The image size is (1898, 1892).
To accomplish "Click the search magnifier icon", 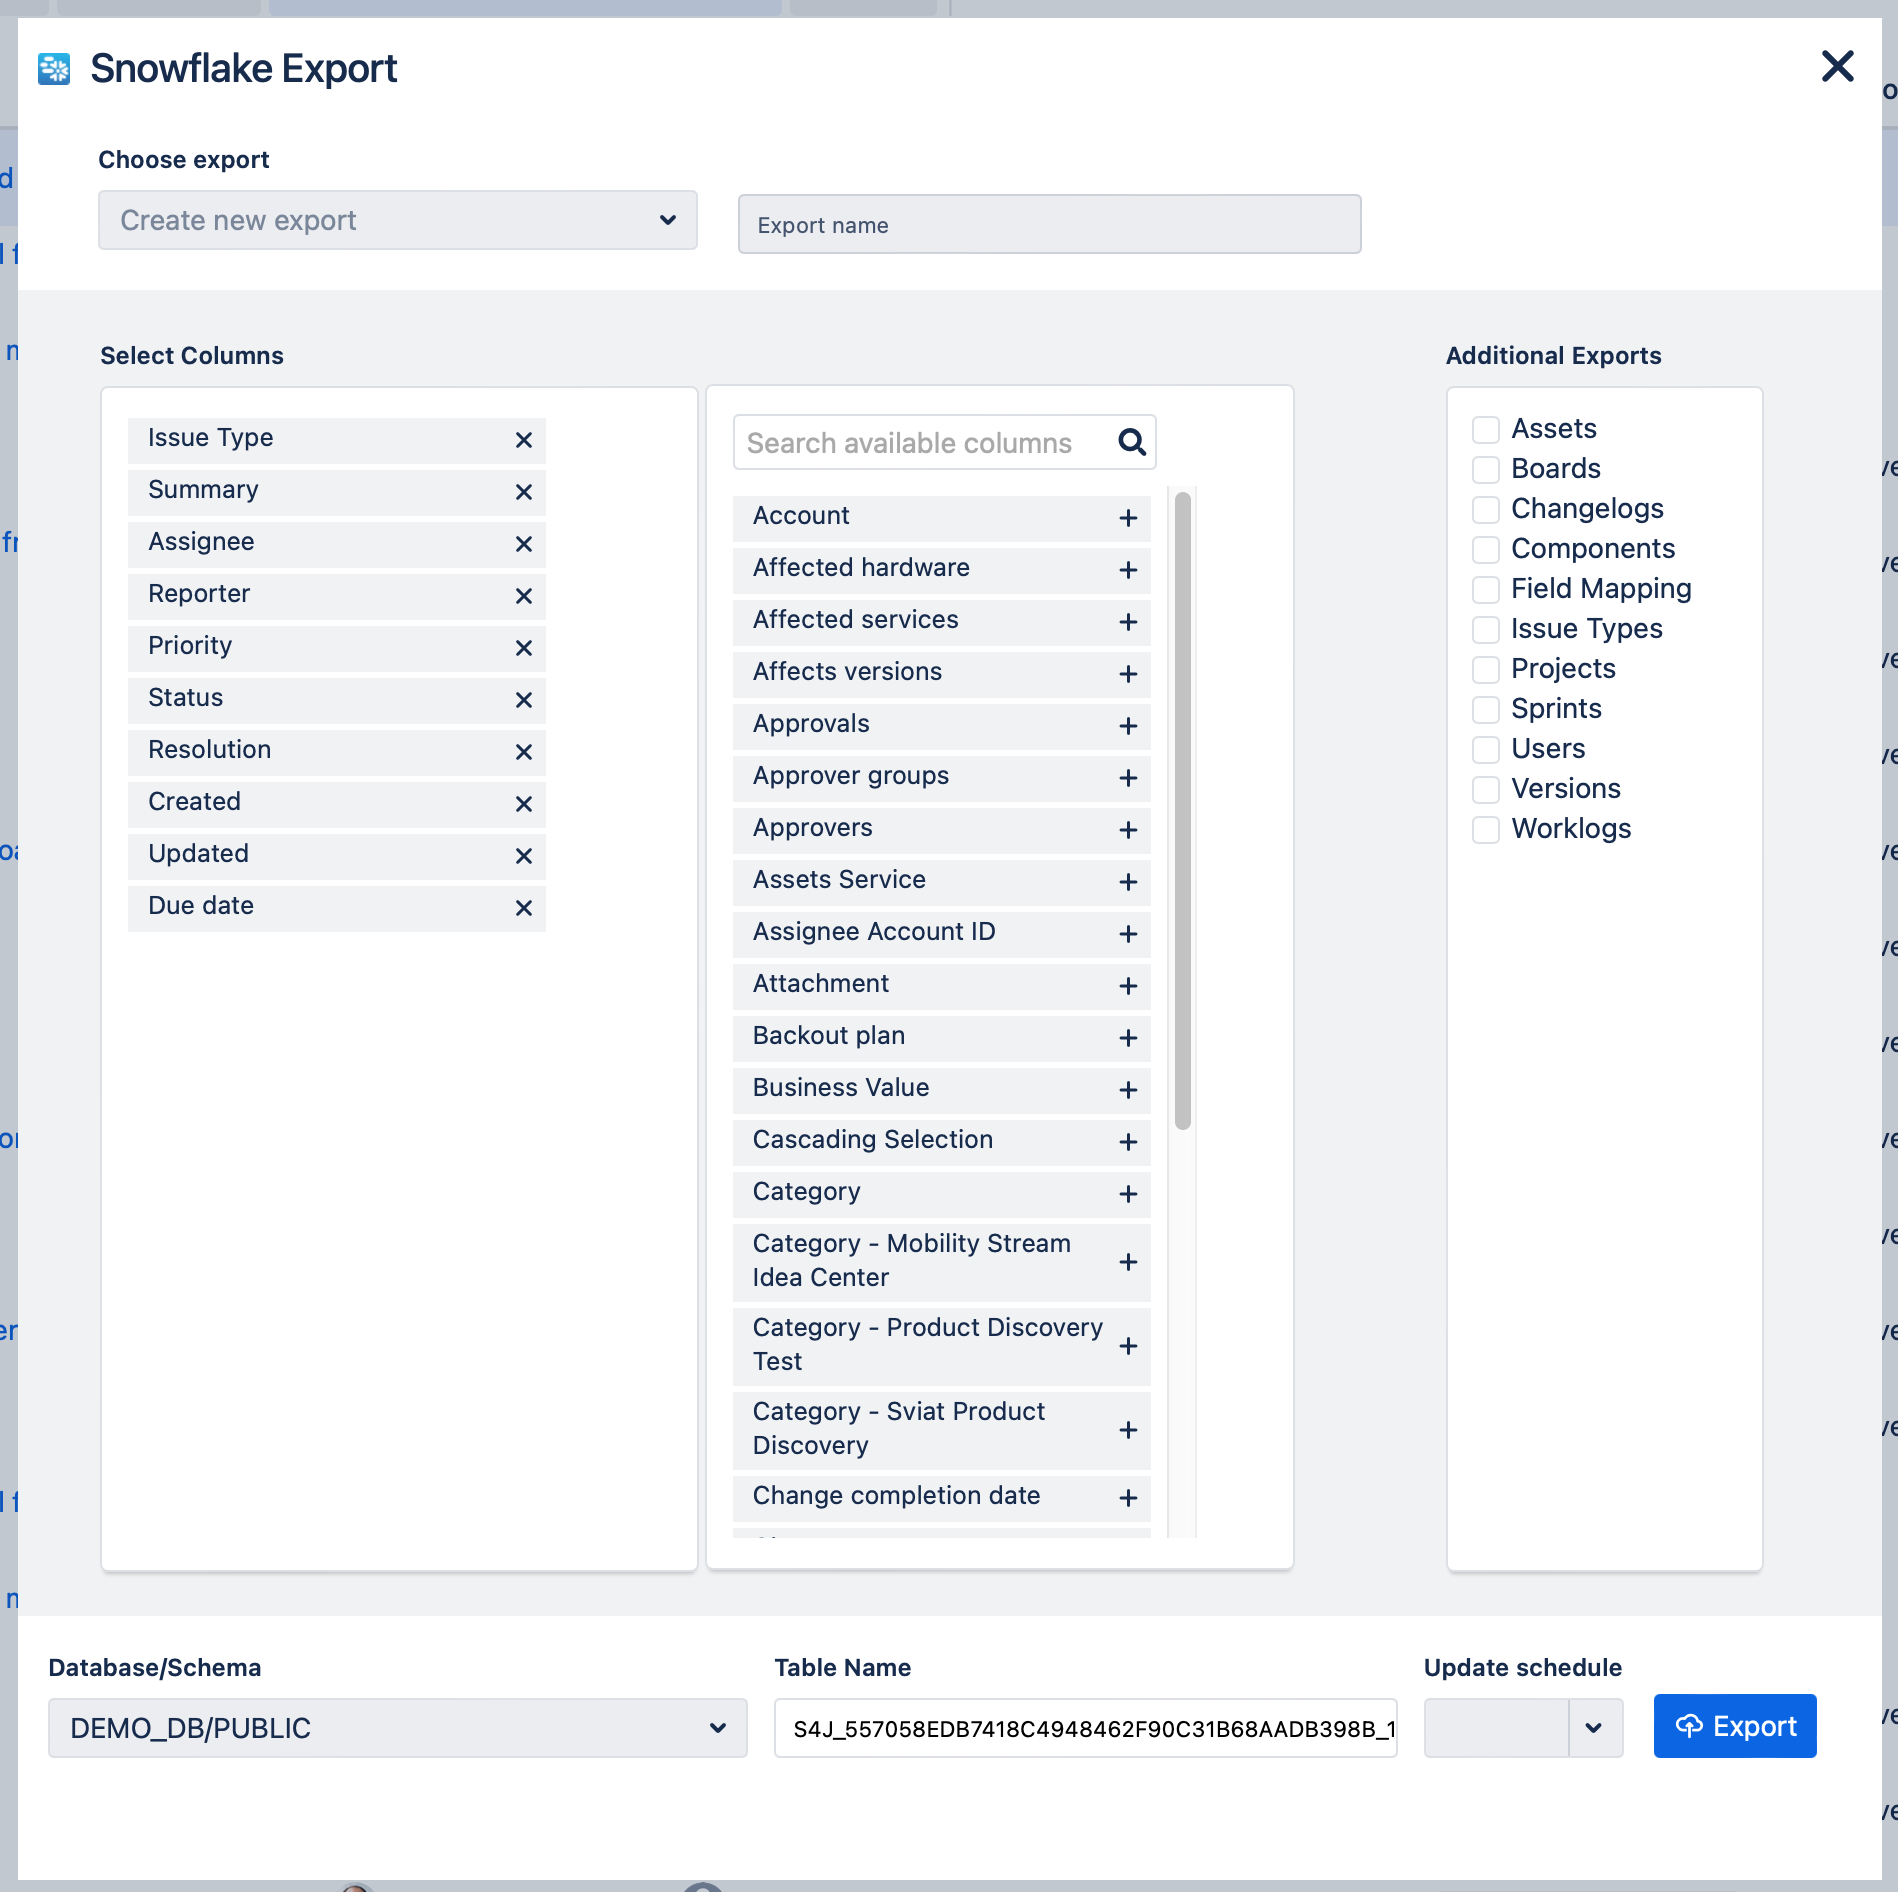I will 1131,442.
